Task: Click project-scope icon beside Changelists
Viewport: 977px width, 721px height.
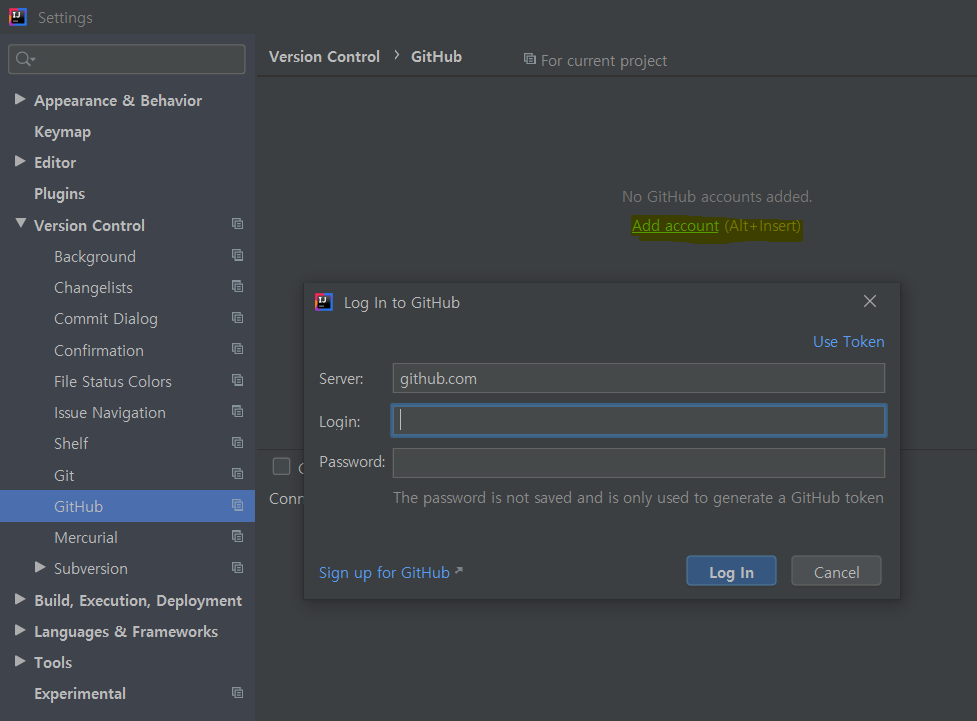Action: (x=237, y=286)
